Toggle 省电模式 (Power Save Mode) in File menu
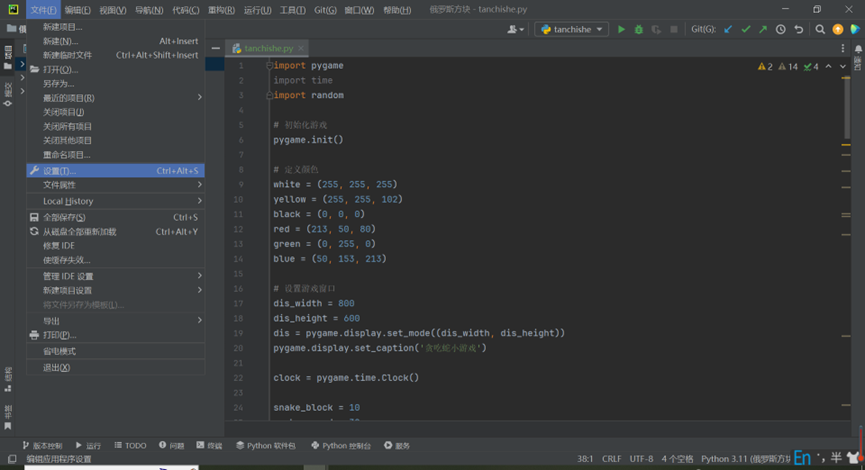The image size is (865, 470). [x=59, y=352]
